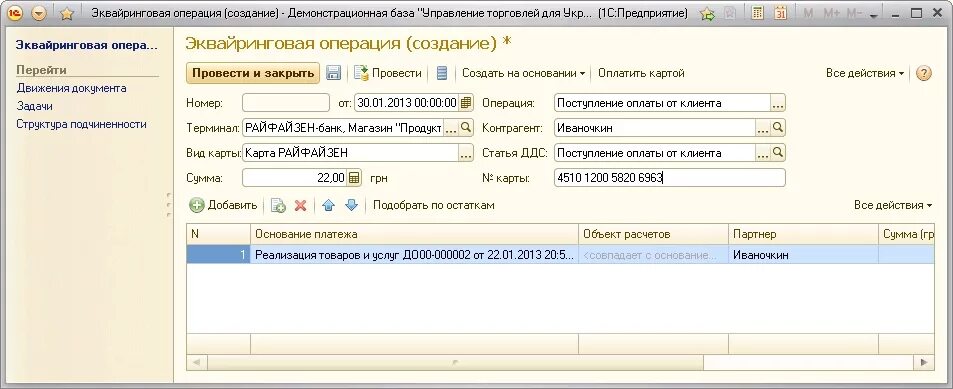Click Подобрать по остаткам button
Image resolution: width=953 pixels, height=389 pixels.
(x=434, y=205)
